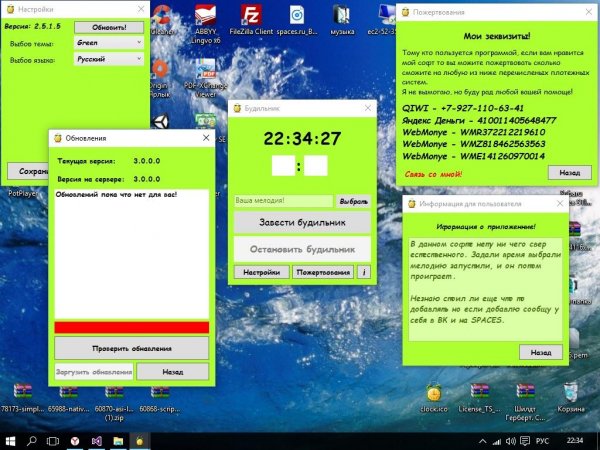
Task: Click the Проверить обновления button
Action: (131, 347)
